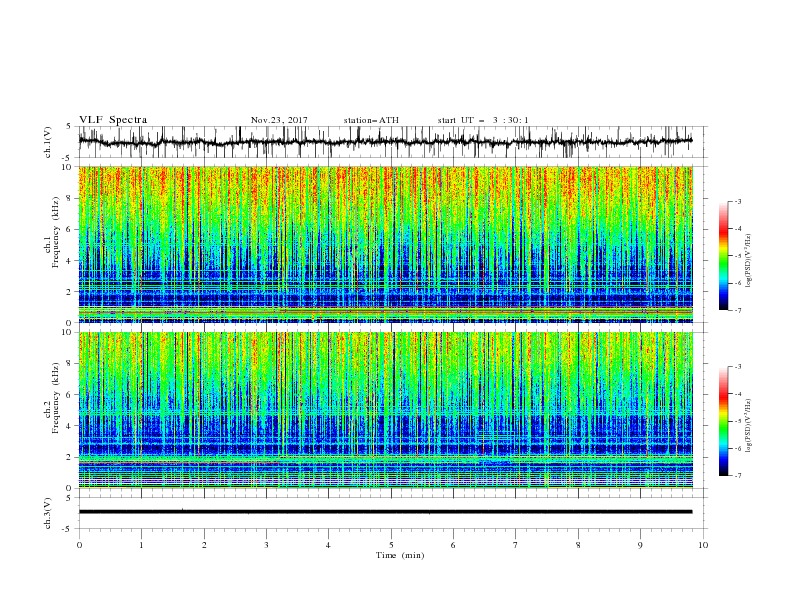Click the "-4" tick on ch.2 color bar
Image resolution: width=792 pixels, height=612 pixels.
click(x=737, y=394)
